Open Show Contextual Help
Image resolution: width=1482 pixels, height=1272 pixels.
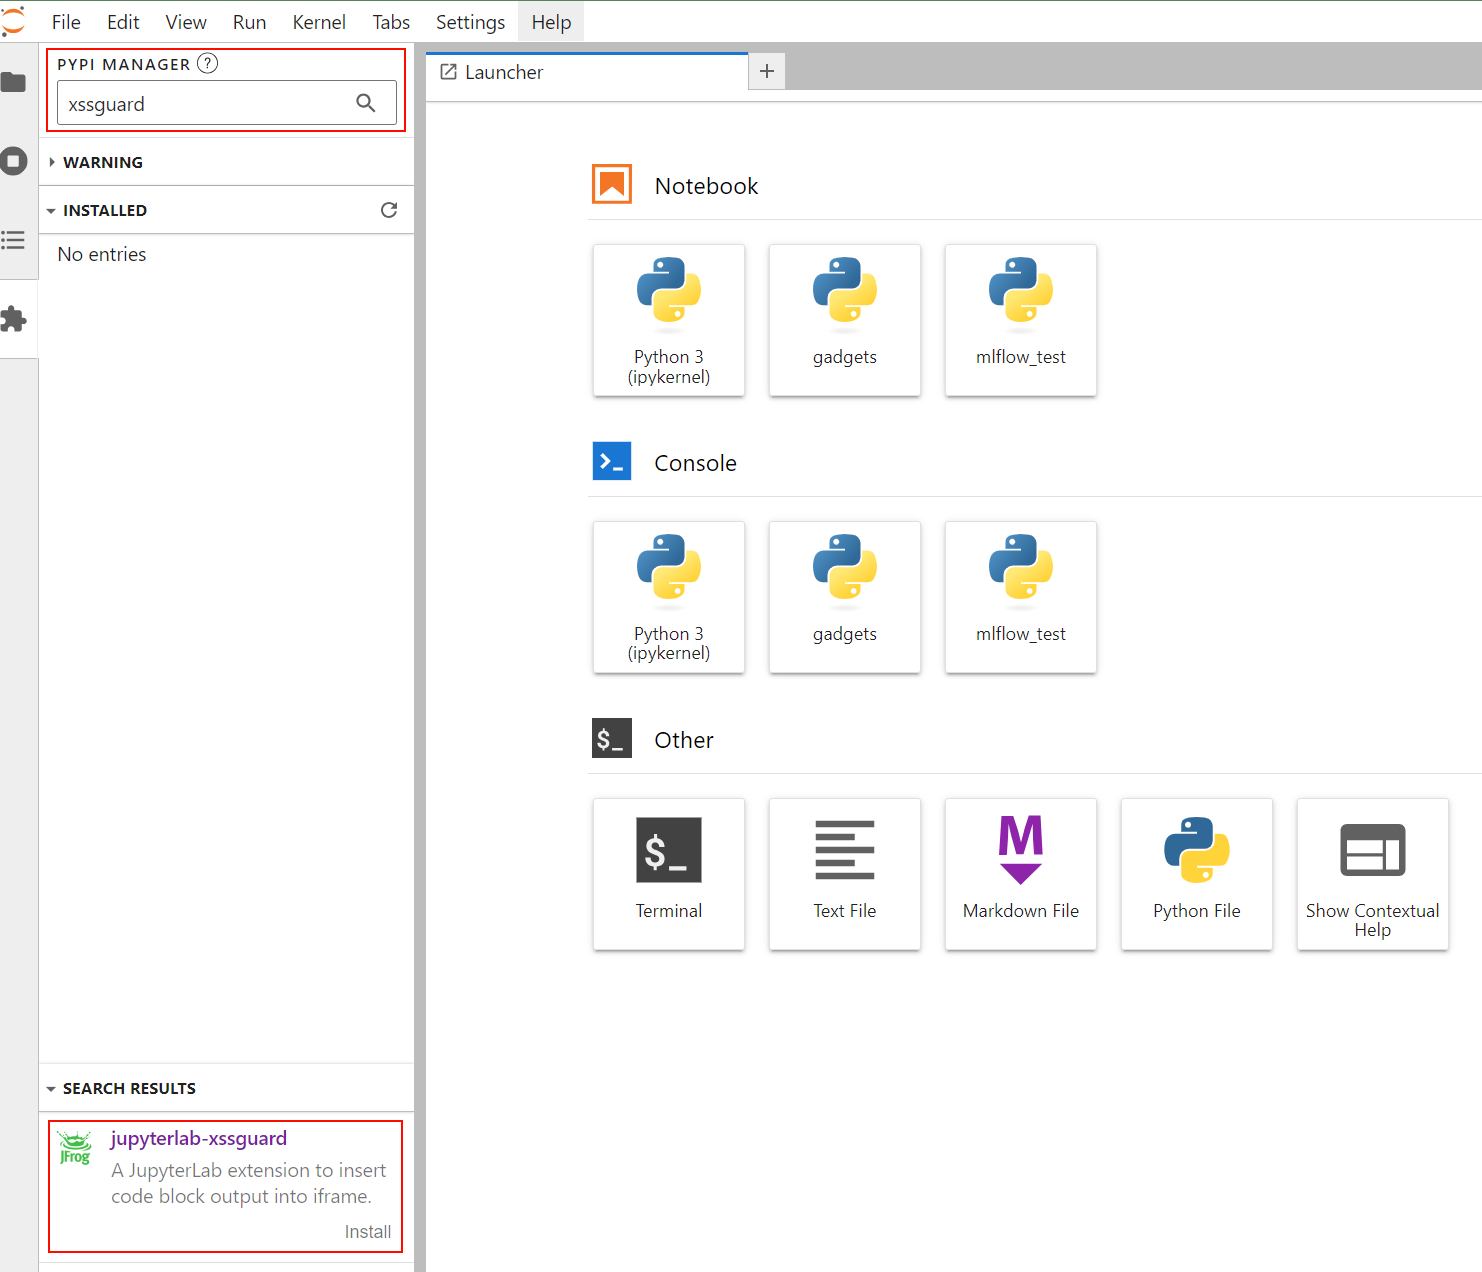coord(1371,873)
